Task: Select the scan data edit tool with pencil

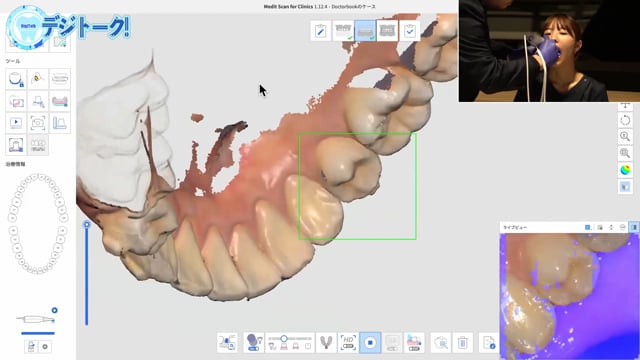Action: [38, 101]
